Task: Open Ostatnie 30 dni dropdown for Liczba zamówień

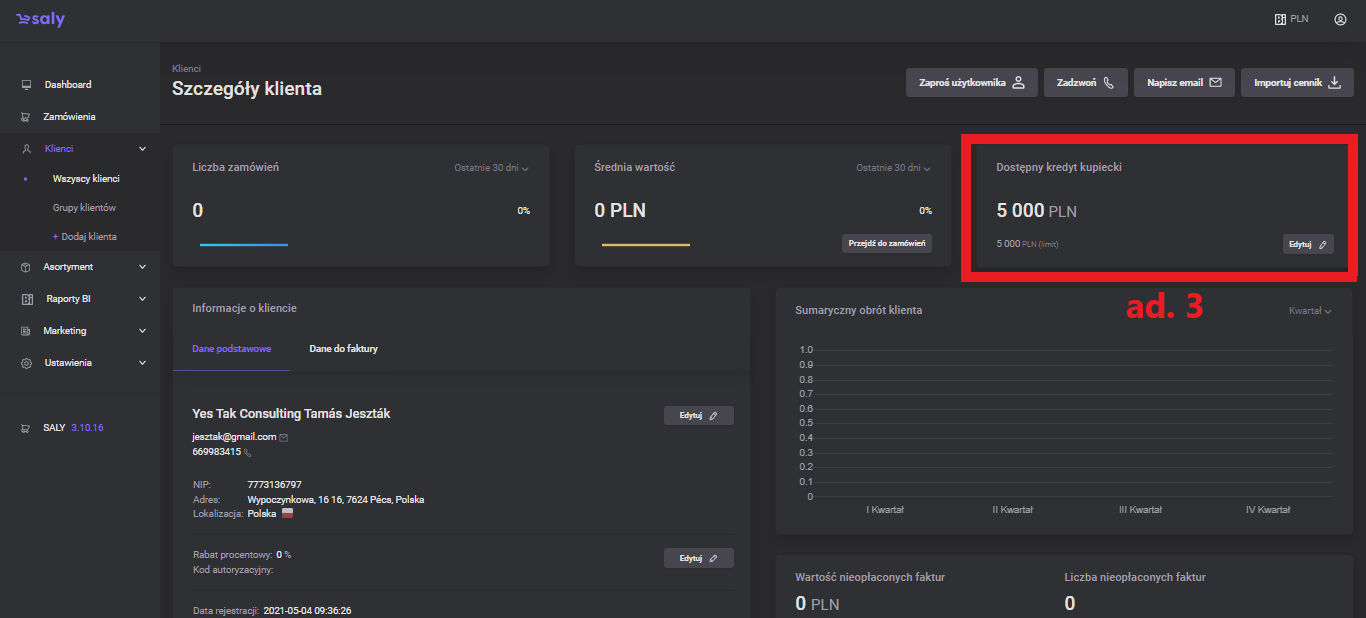Action: [x=489, y=168]
